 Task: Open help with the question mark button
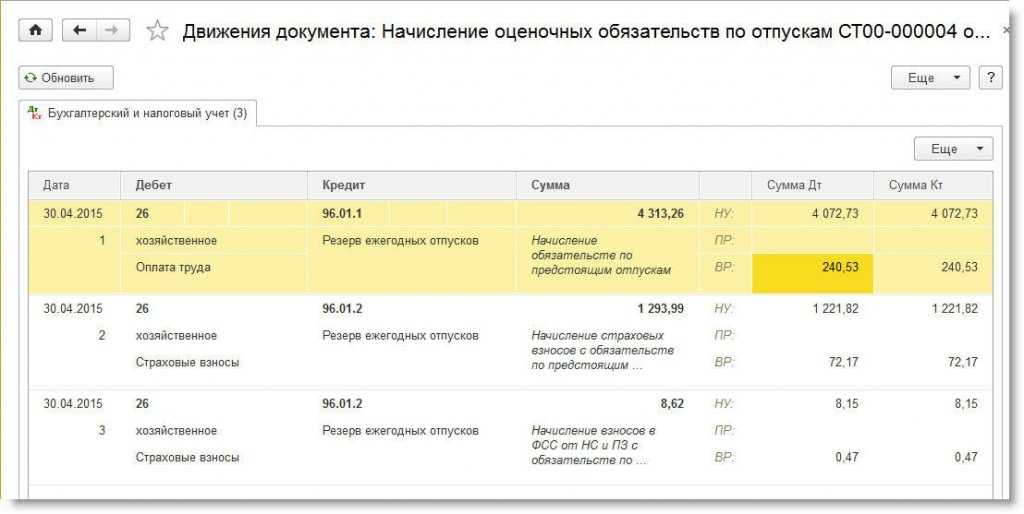(990, 78)
